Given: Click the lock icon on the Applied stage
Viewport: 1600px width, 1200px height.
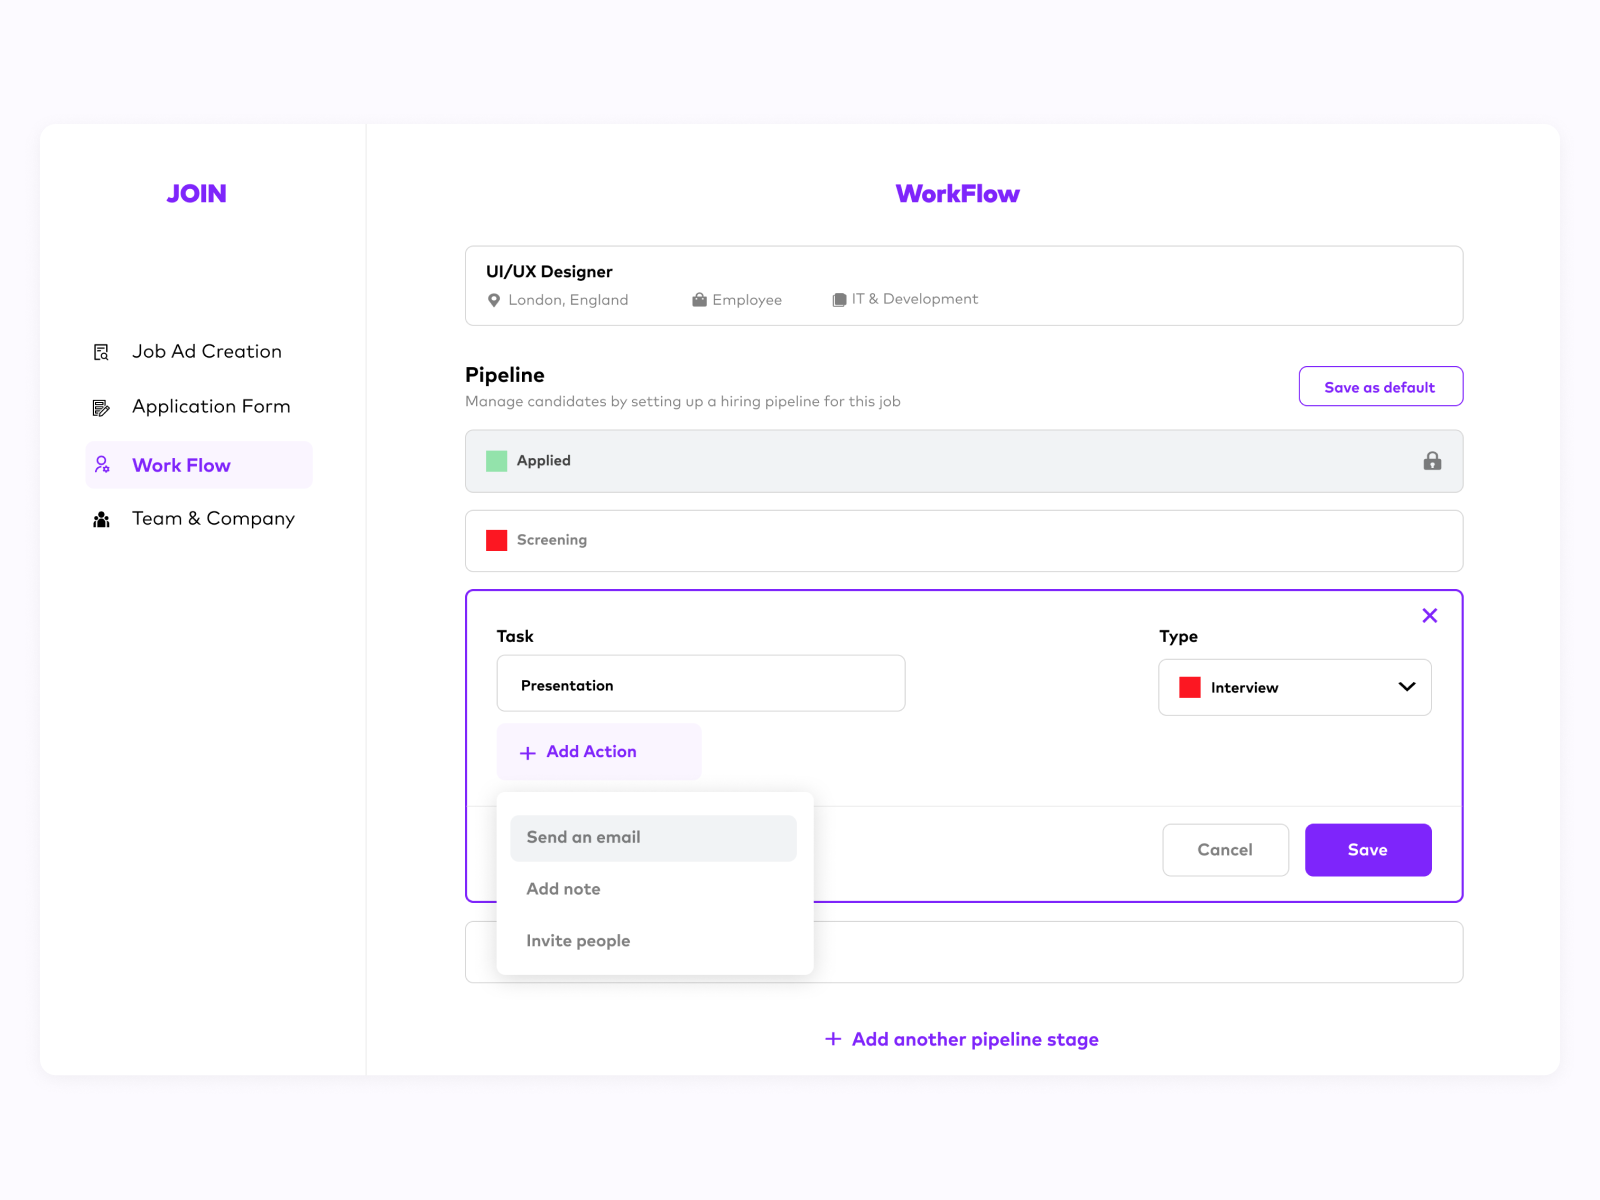Looking at the screenshot, I should pos(1432,461).
